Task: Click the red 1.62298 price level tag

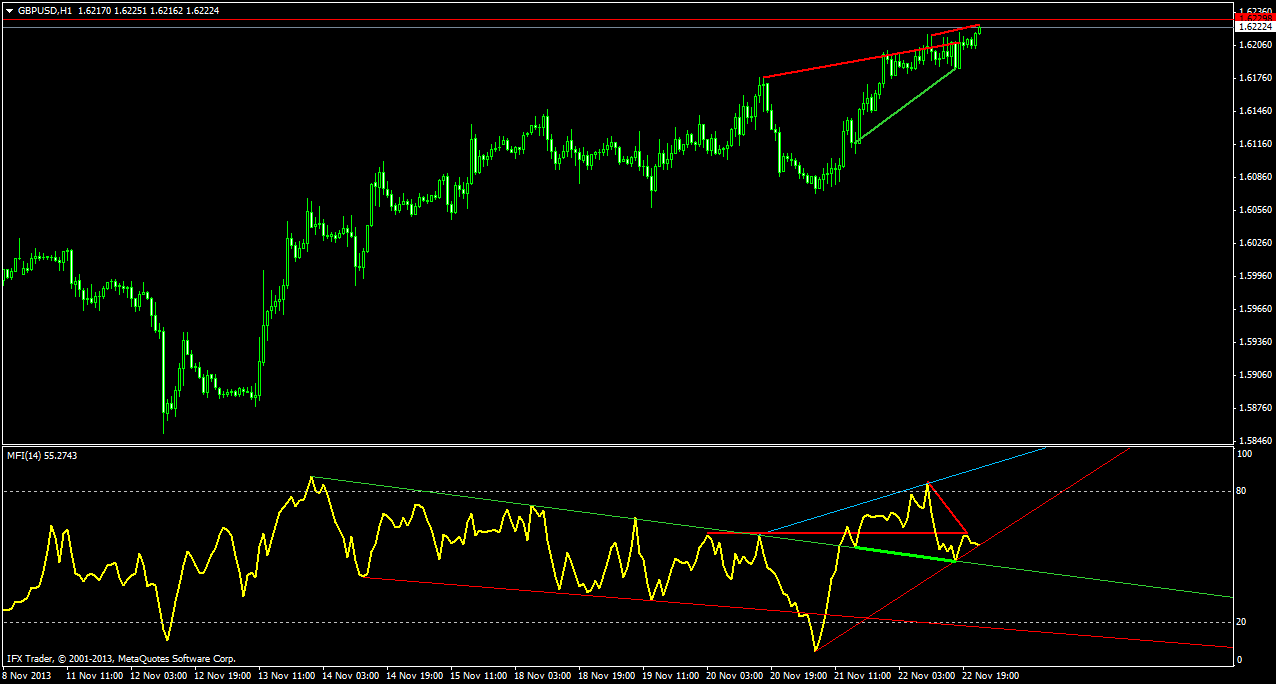Action: (x=1254, y=19)
